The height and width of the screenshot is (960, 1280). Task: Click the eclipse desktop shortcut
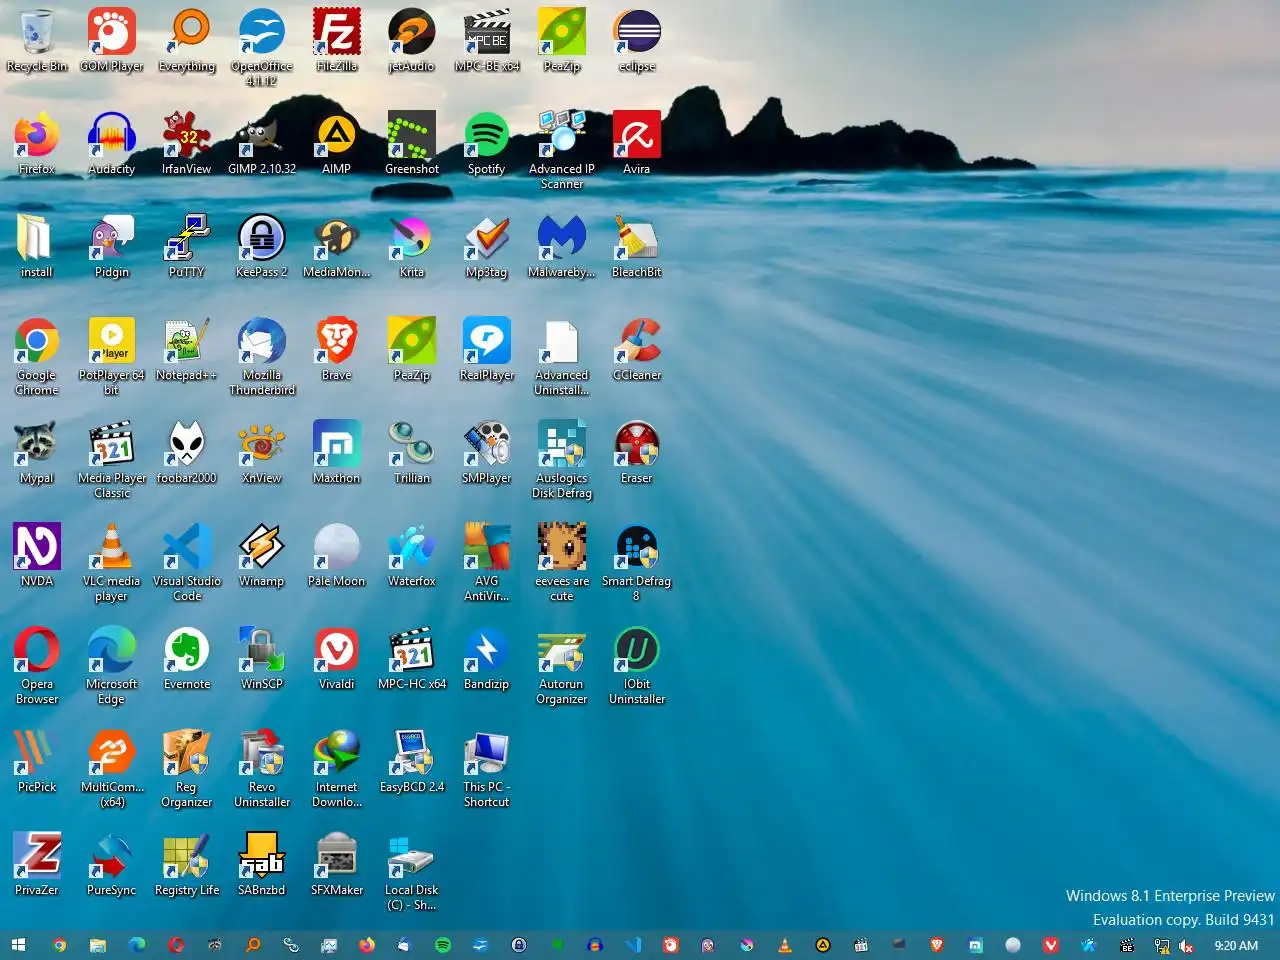637,42
